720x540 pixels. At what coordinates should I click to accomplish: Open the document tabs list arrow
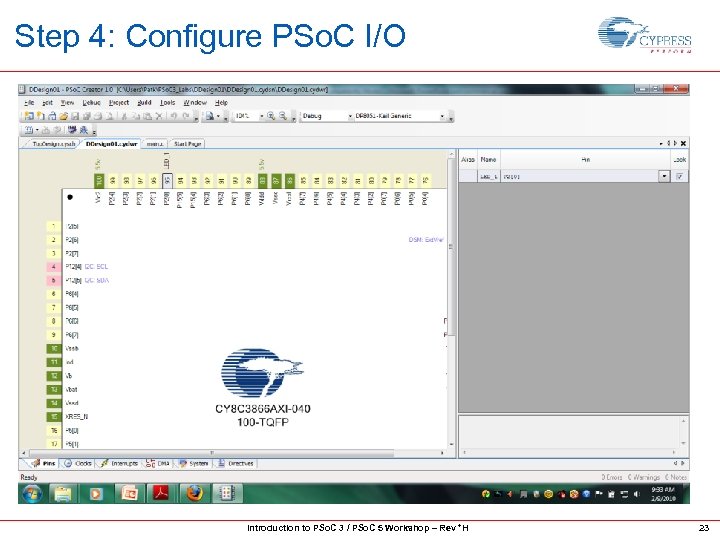click(661, 144)
